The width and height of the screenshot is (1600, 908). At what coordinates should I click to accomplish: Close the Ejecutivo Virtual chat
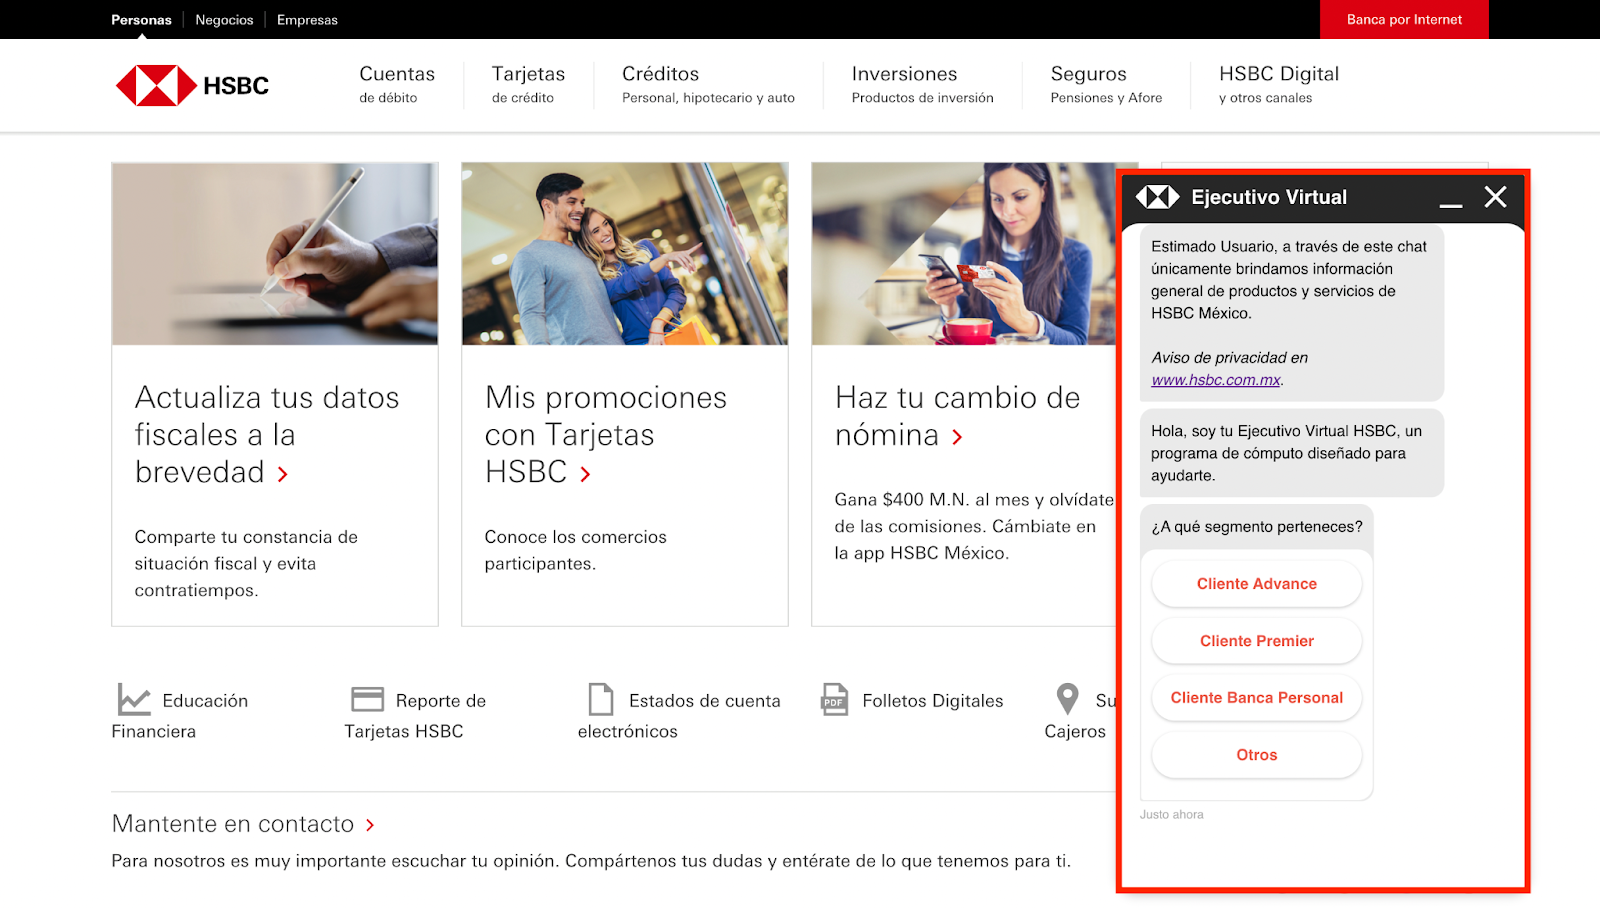coord(1495,197)
